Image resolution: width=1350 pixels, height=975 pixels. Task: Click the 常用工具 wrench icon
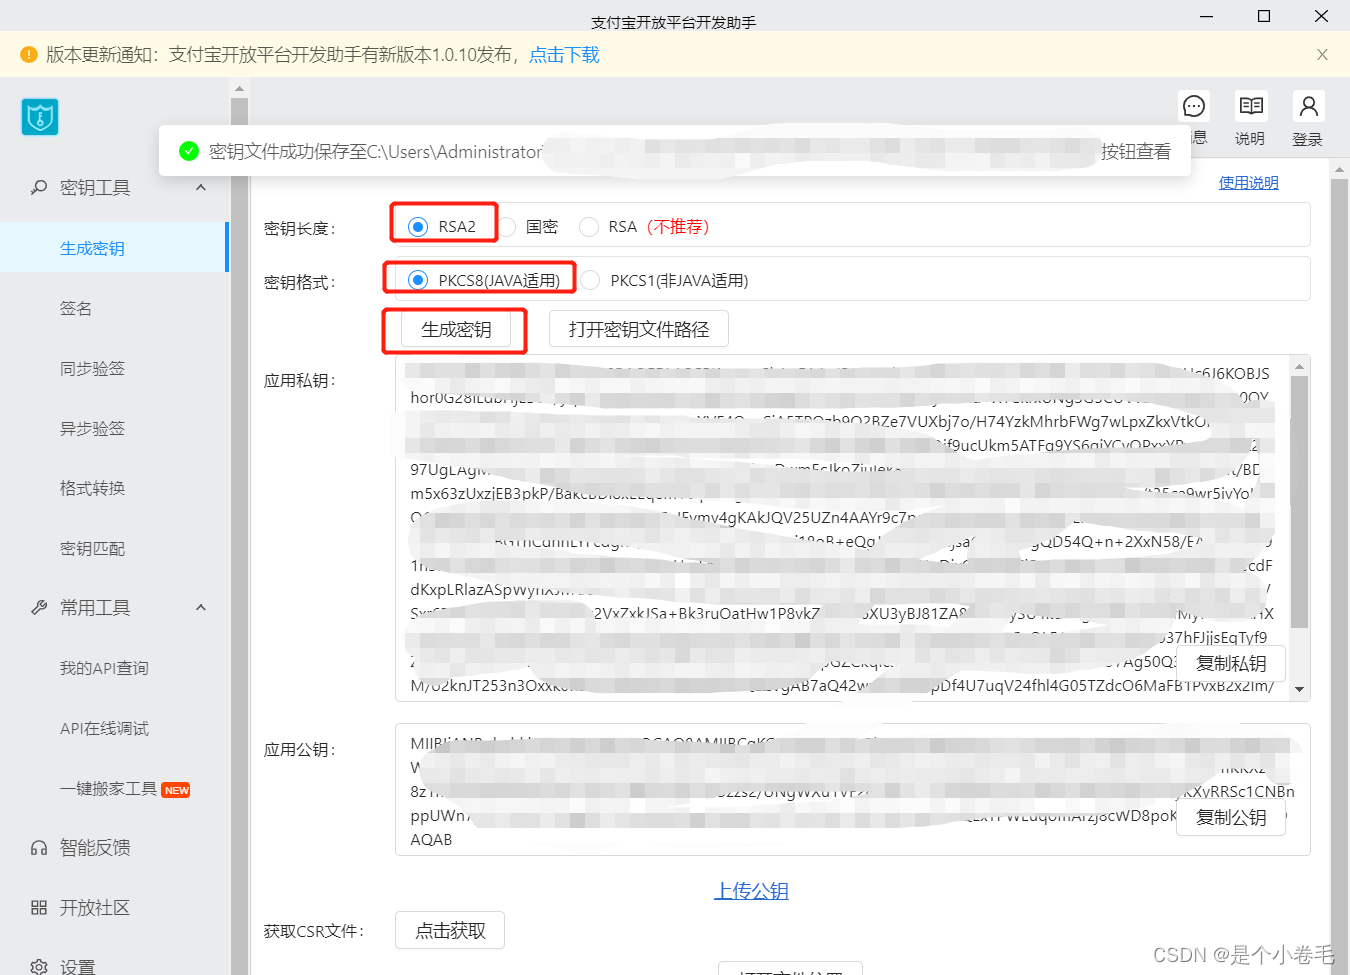[x=39, y=607]
